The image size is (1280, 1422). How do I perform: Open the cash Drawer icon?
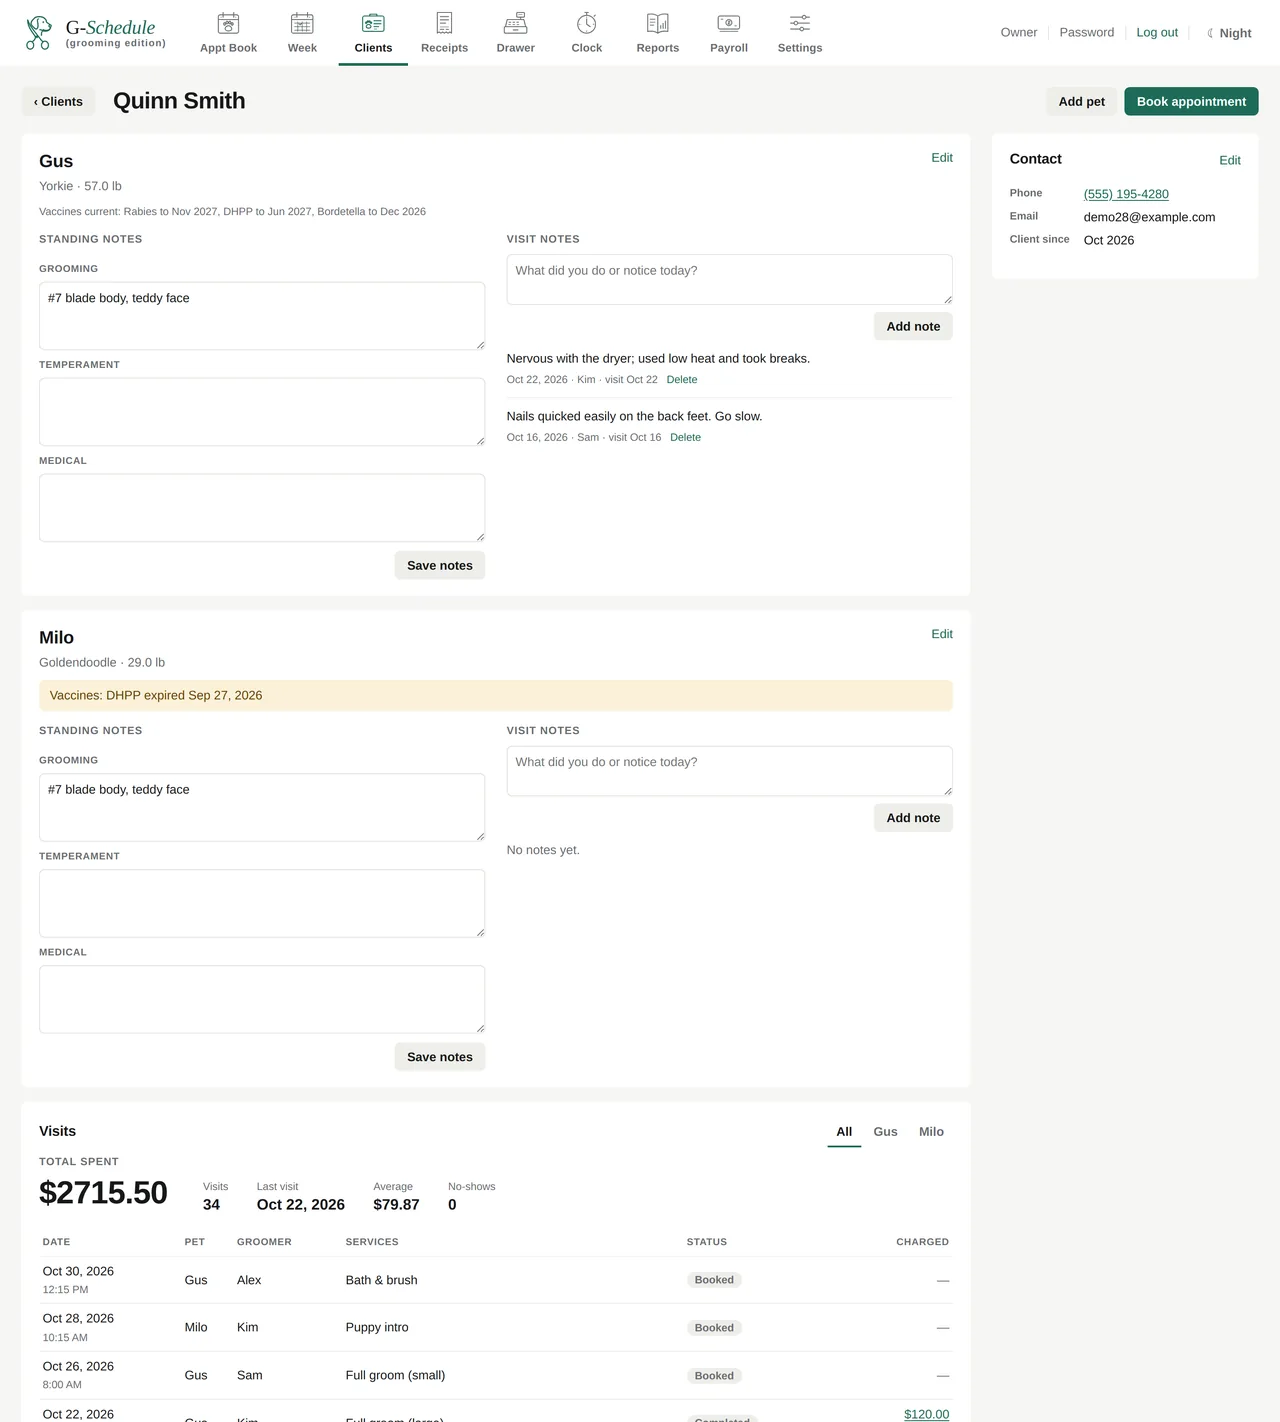(515, 23)
